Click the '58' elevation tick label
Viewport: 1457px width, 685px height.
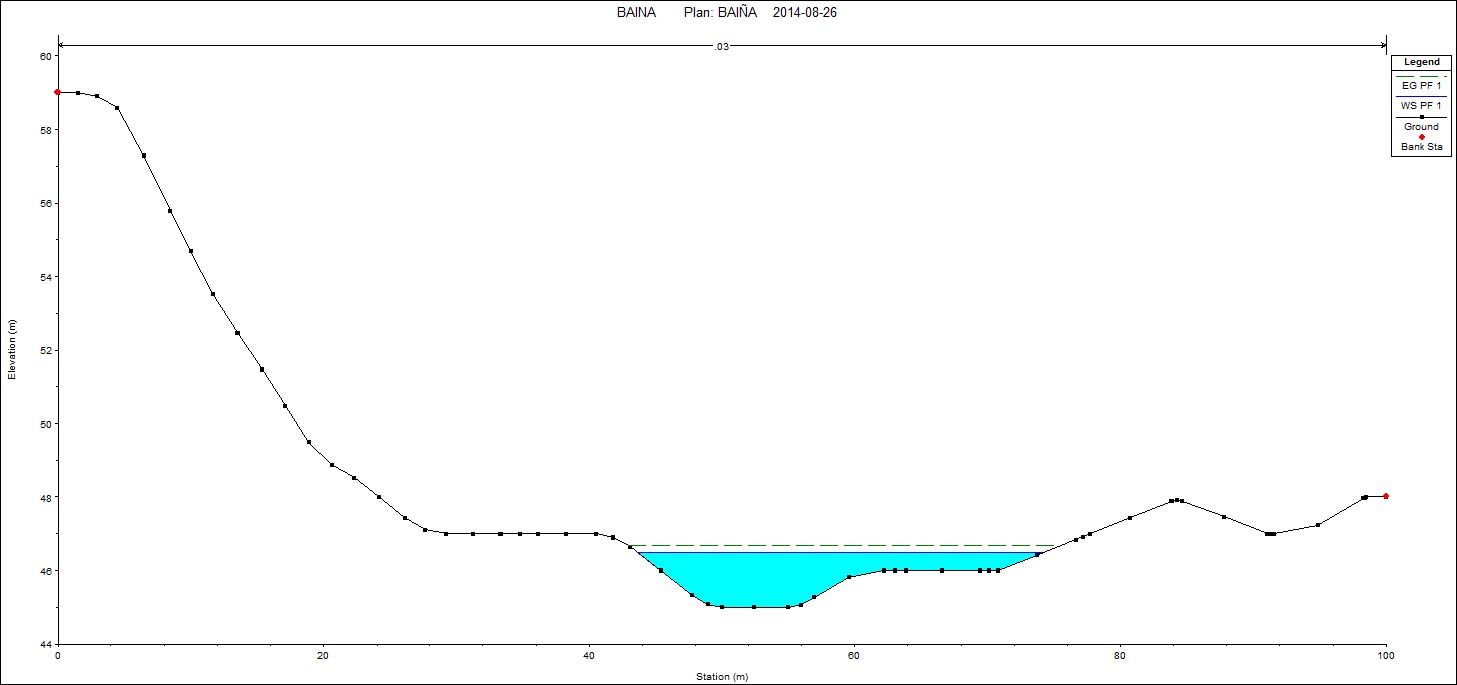[44, 130]
